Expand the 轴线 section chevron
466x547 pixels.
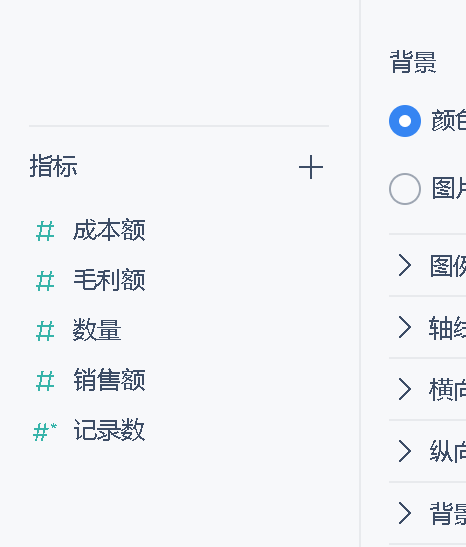point(405,327)
